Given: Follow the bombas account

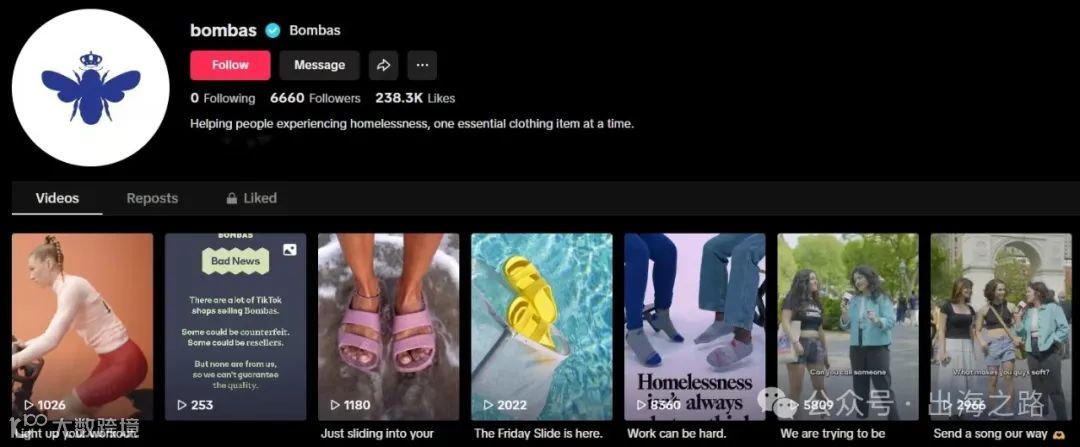Looking at the screenshot, I should (x=230, y=65).
